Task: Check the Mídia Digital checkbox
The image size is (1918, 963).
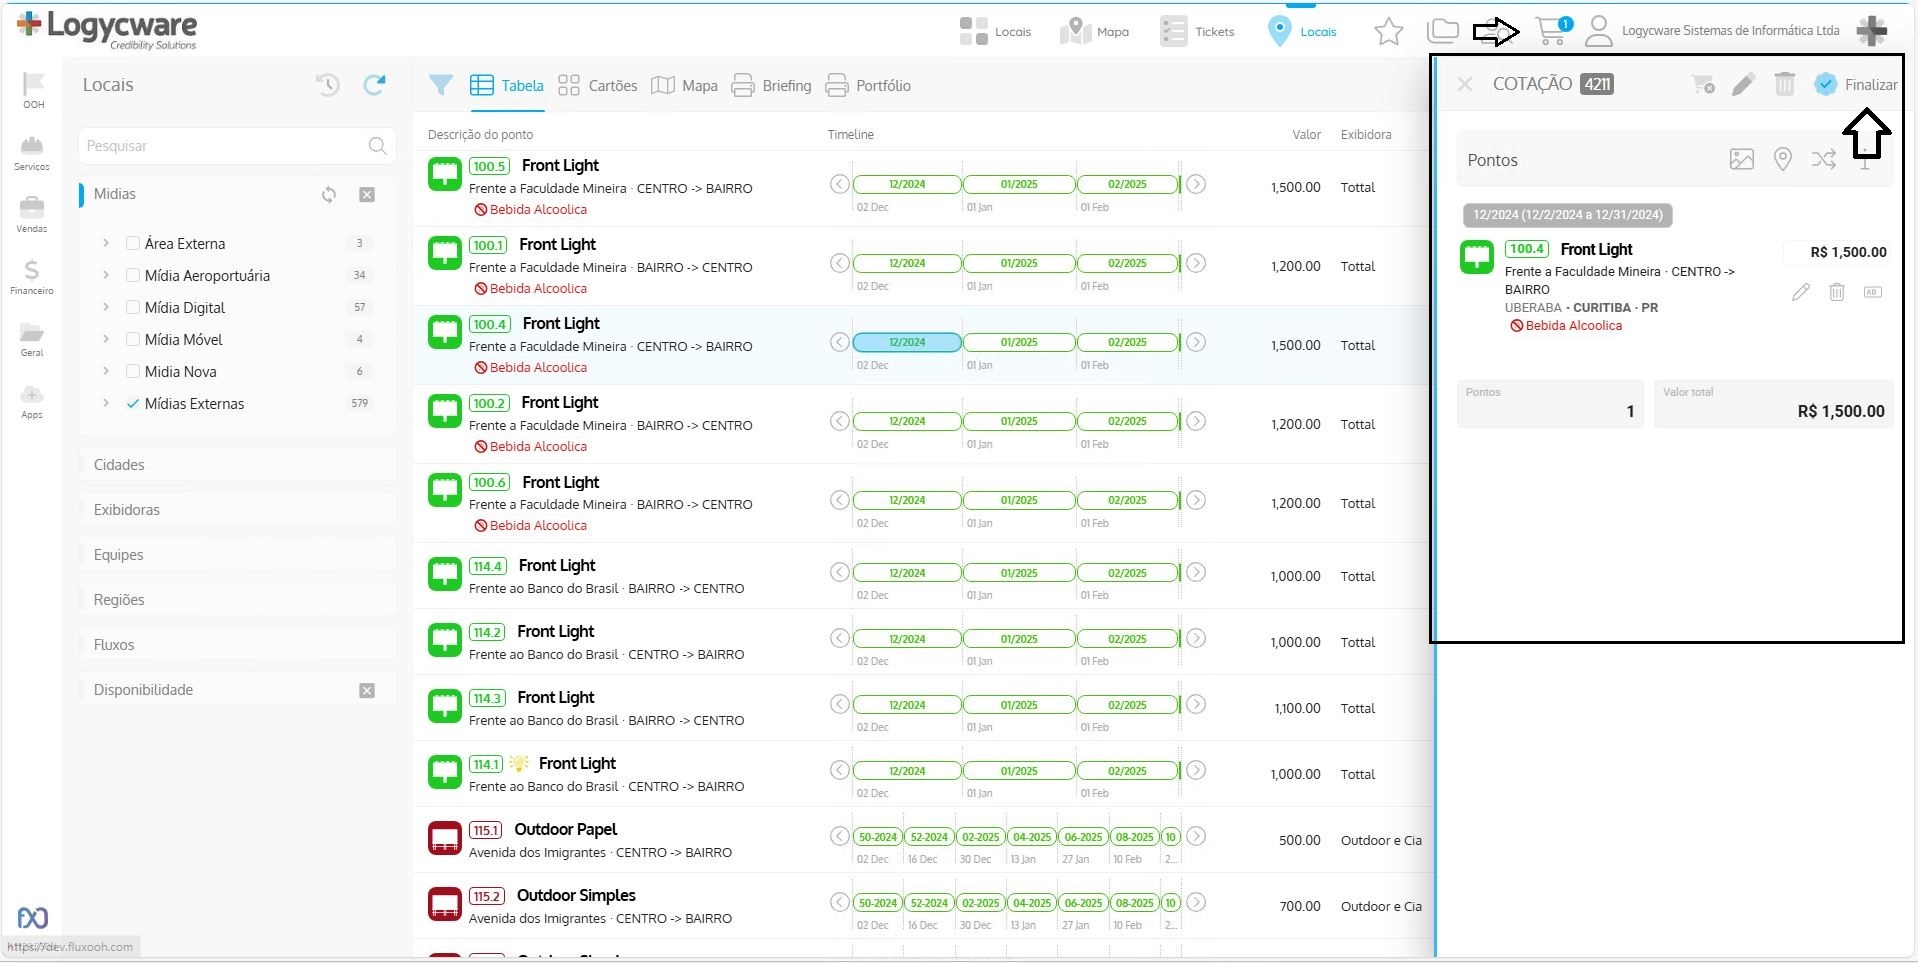Action: pyautogui.click(x=132, y=307)
